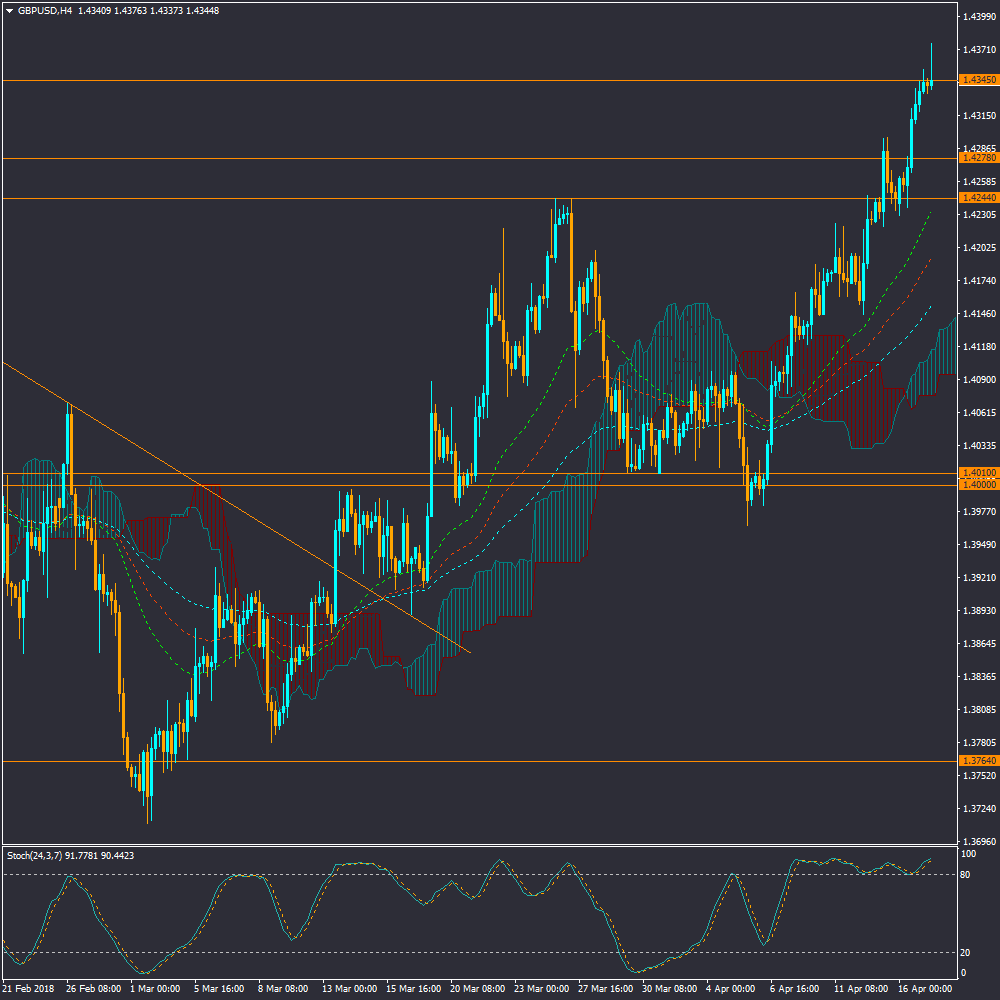Viewport: 1000px width, 1000px height.
Task: Click the orange 1.43450 price label
Action: click(977, 80)
